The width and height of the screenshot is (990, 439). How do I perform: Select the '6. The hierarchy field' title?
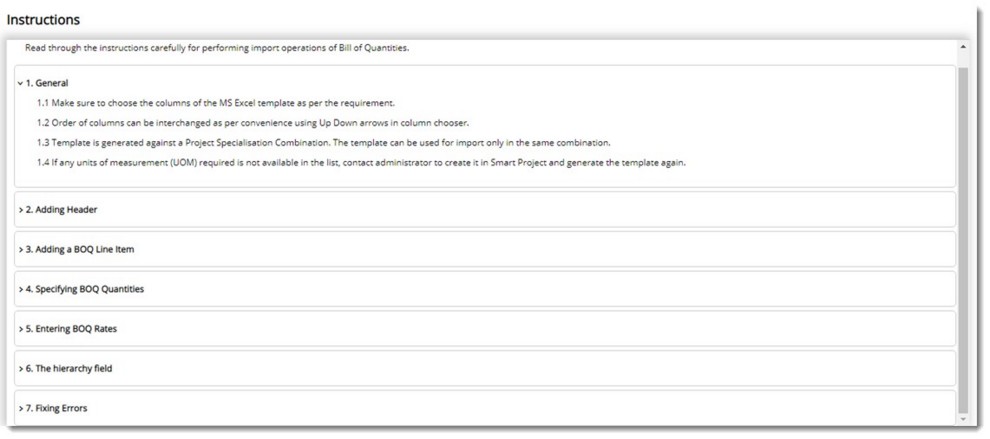[69, 368]
